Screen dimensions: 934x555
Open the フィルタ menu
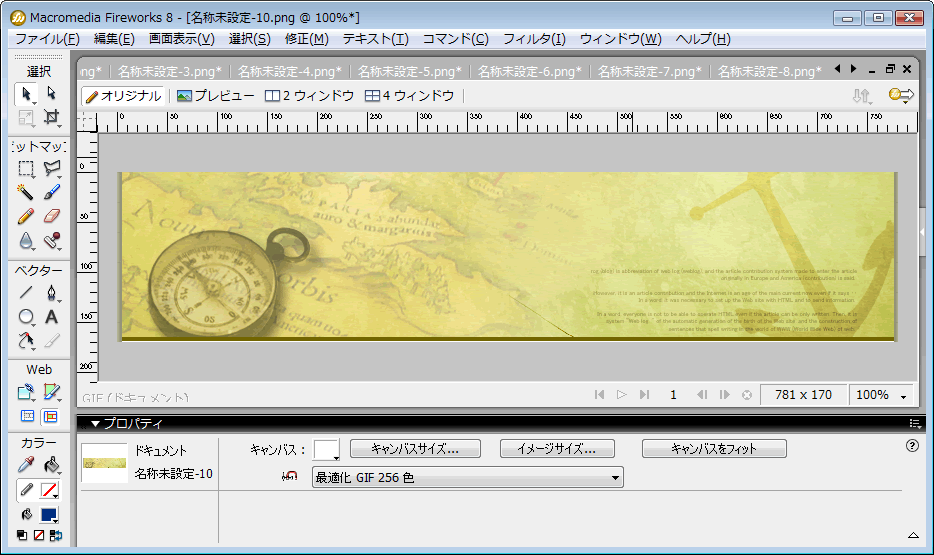(x=534, y=39)
